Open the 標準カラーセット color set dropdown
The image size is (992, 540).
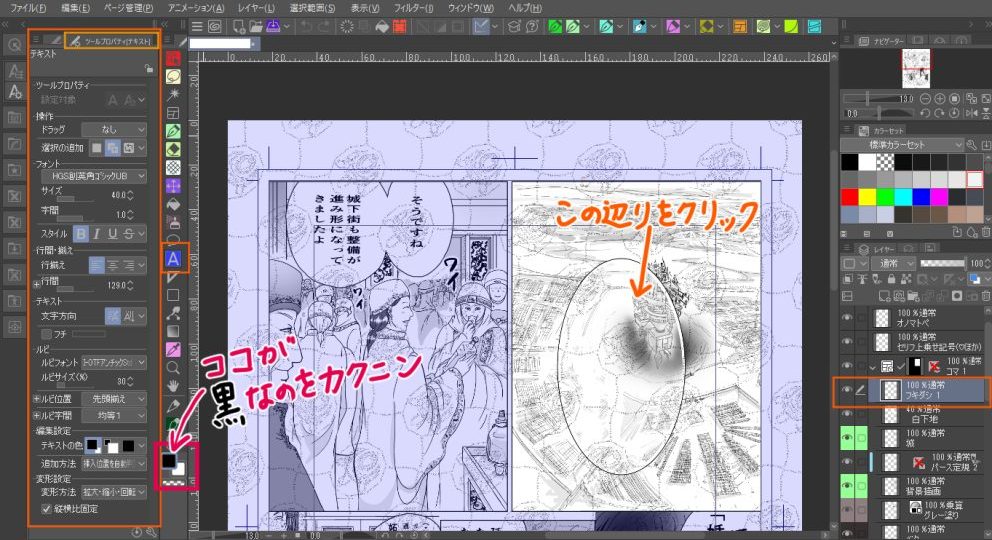pos(902,145)
